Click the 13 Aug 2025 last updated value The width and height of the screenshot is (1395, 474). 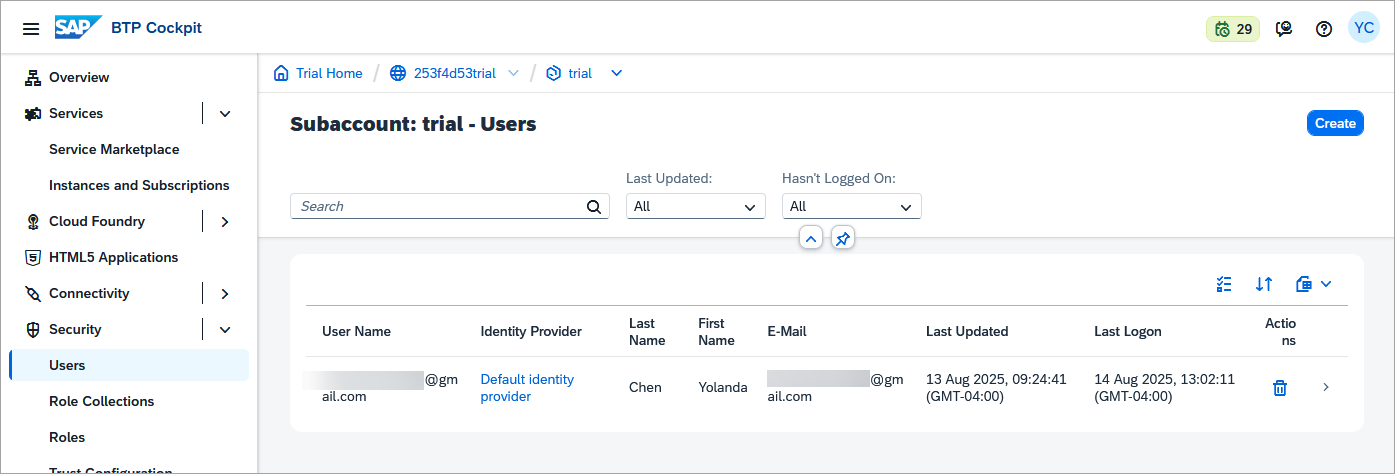tap(996, 388)
